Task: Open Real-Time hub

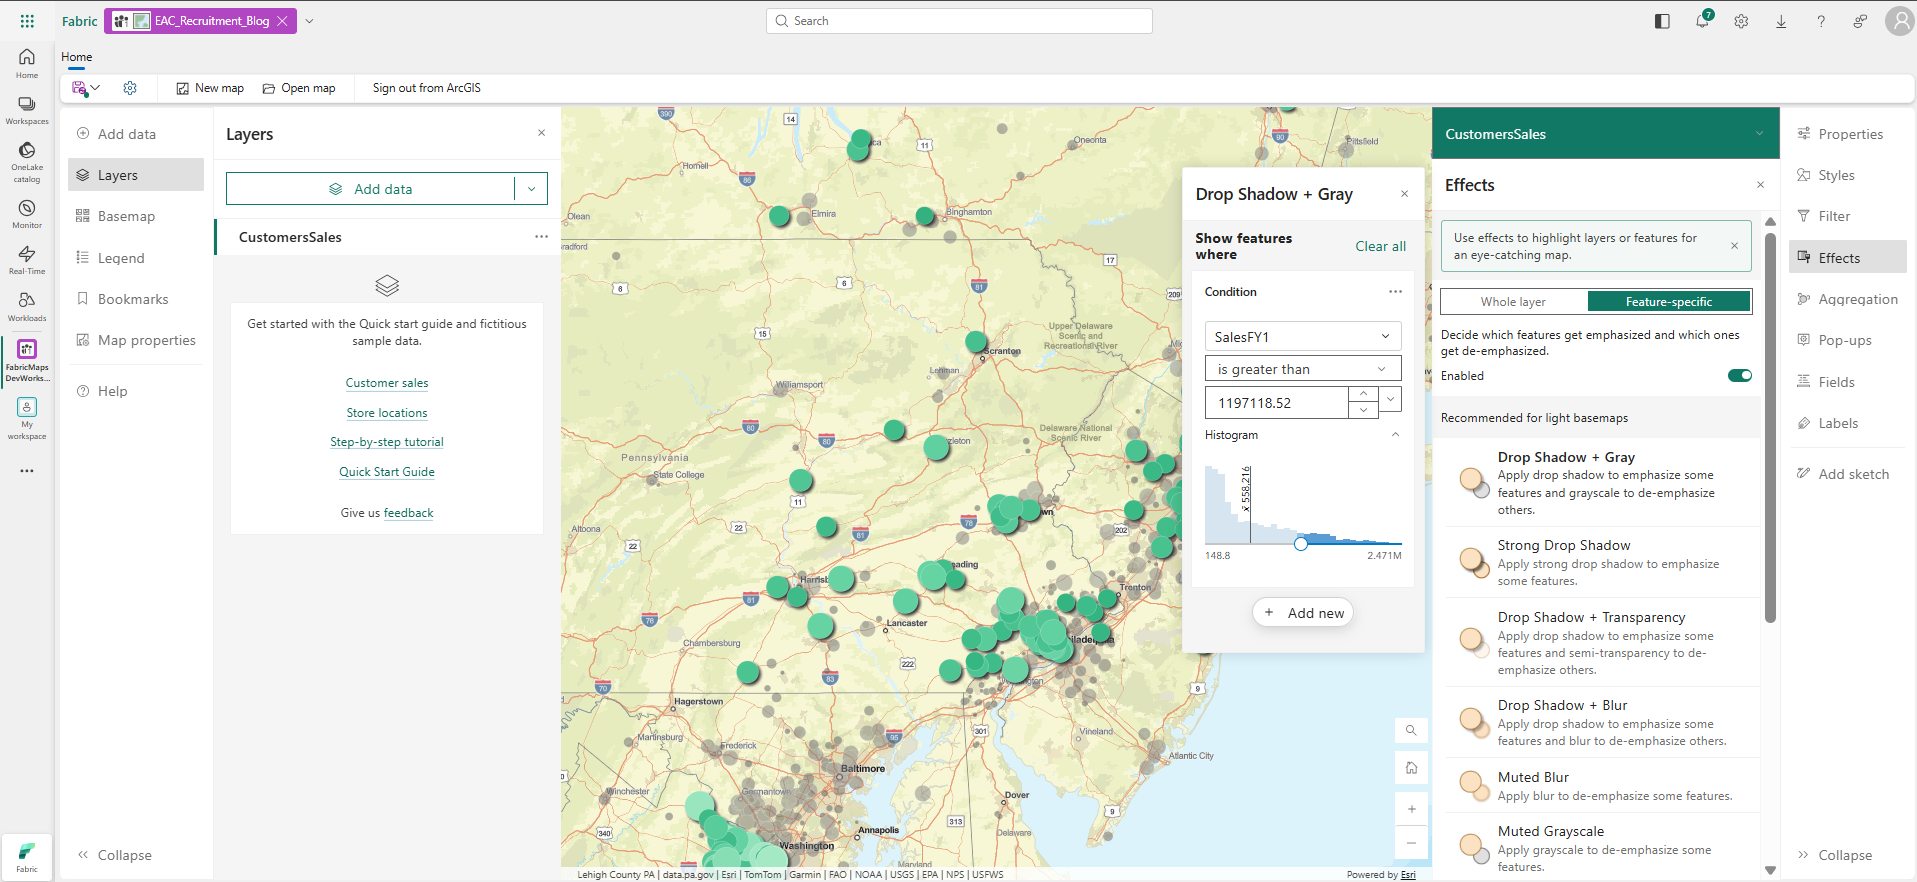Action: point(27,260)
